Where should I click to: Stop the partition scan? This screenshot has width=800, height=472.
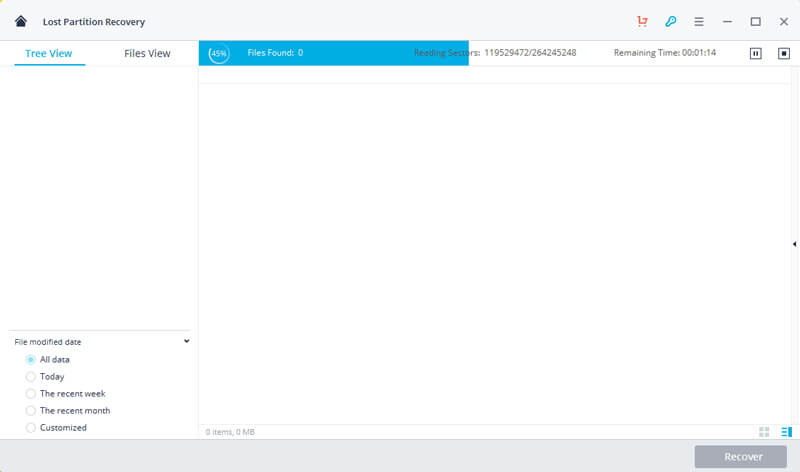click(784, 53)
